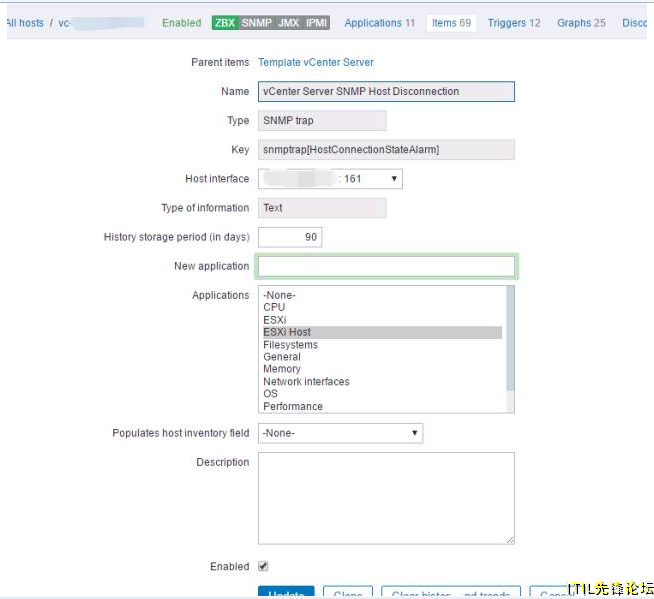The image size is (654, 599).
Task: Click the Type of information Text field
Action: tap(322, 208)
